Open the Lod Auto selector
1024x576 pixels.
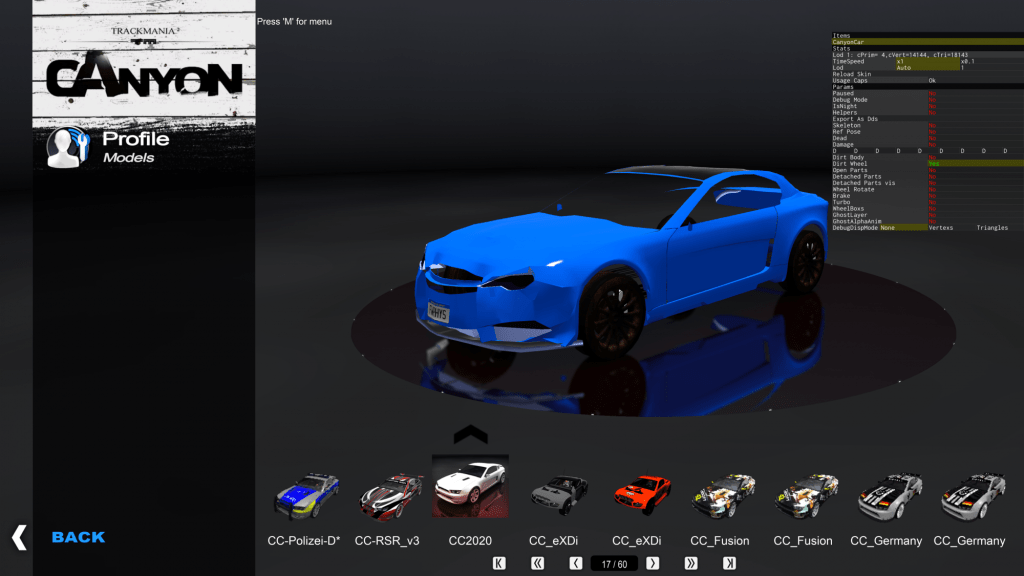coord(903,67)
